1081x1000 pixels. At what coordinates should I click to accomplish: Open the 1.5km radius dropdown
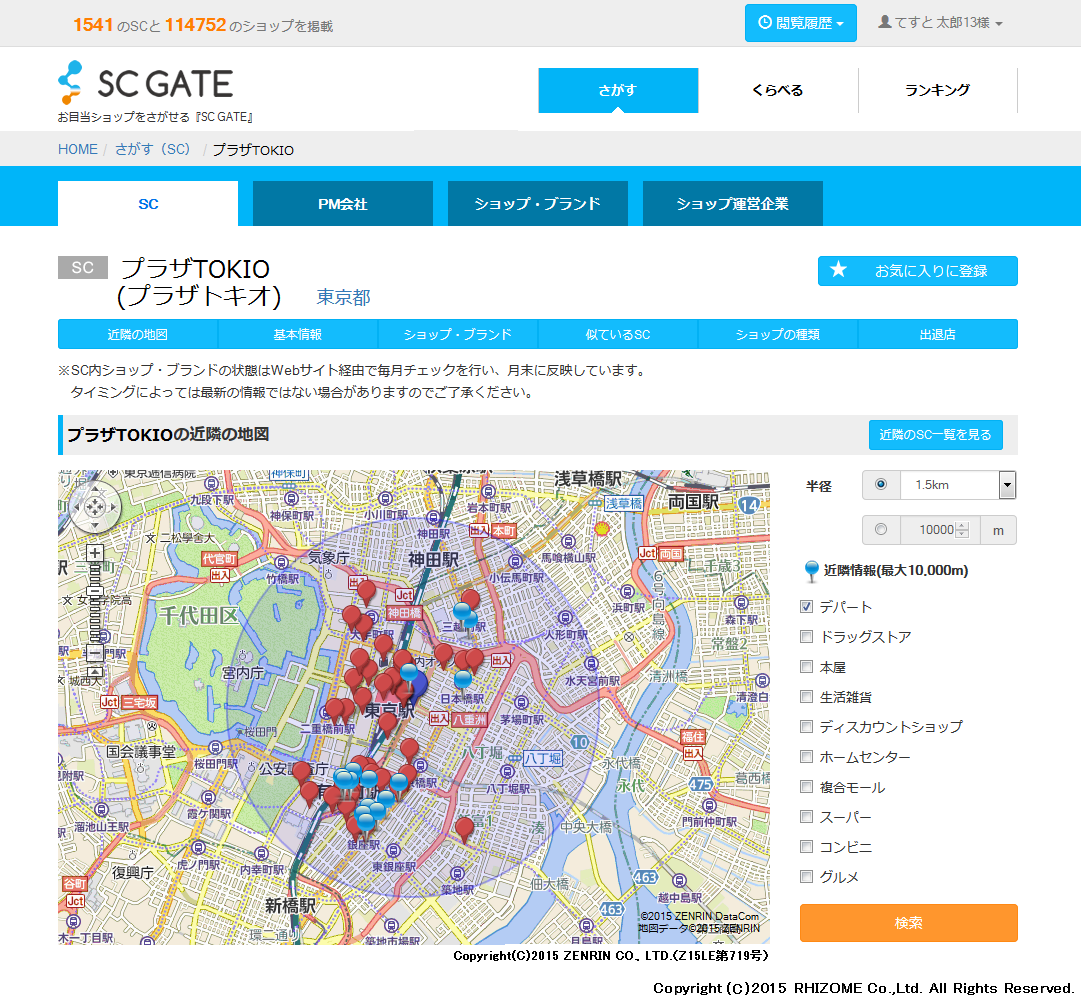tap(1007, 485)
